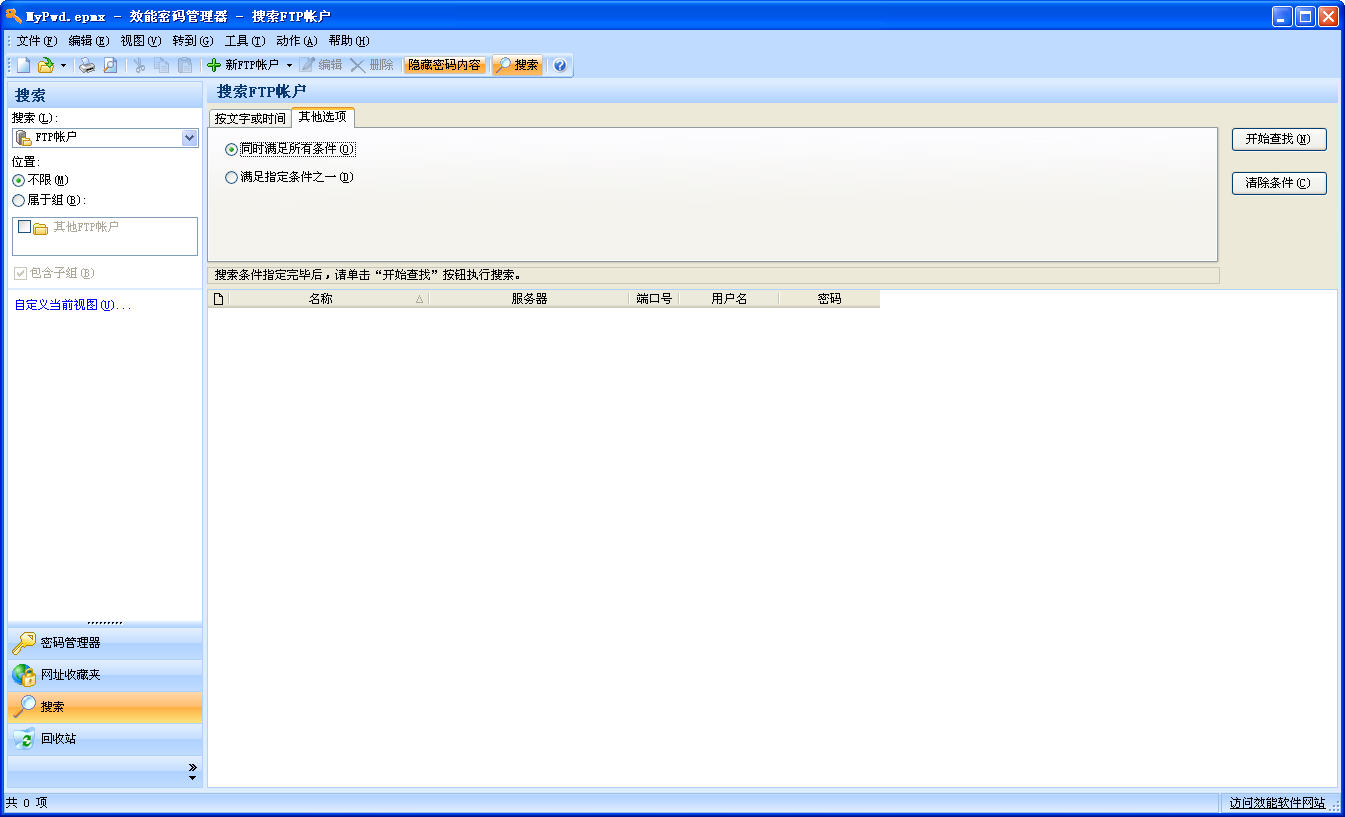This screenshot has width=1345, height=817.
Task: Click the Cut scissors icon
Action: pos(139,65)
